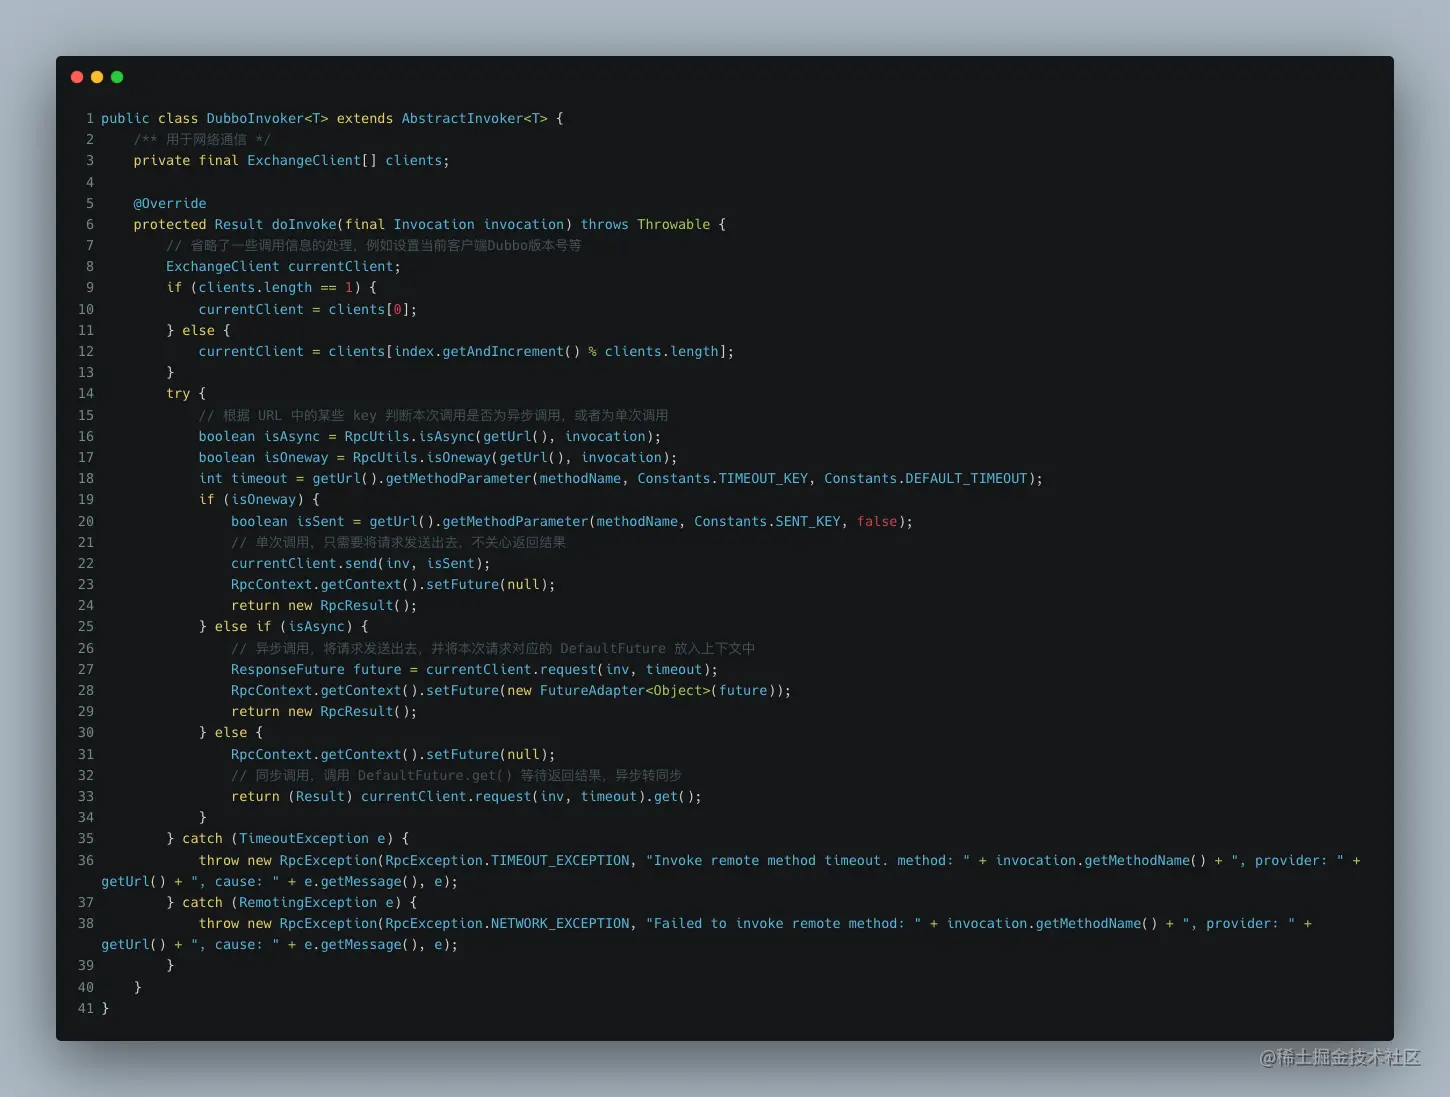
Task: Click the class name DubboInvoker<T>
Action: [267, 118]
